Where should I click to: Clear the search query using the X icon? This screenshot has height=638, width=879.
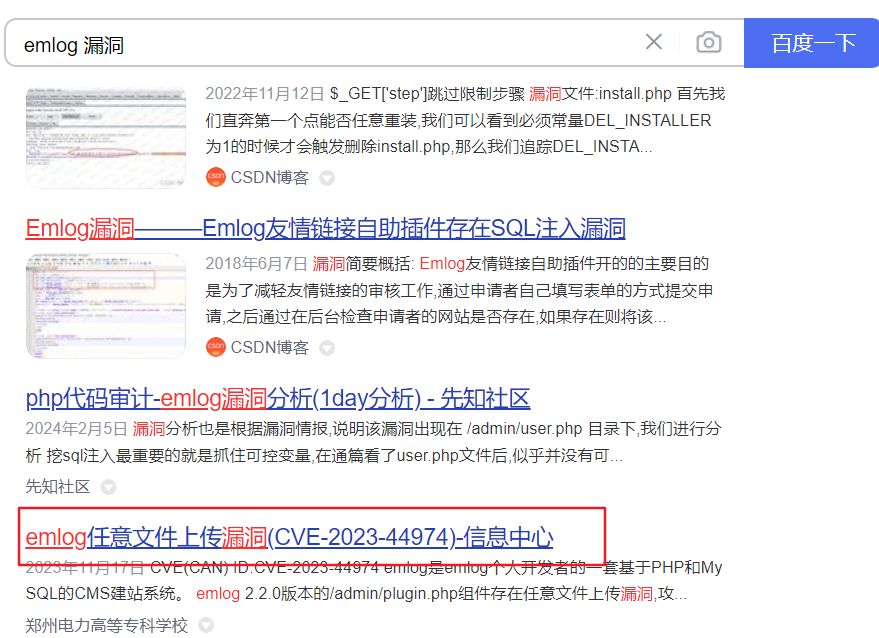click(x=654, y=41)
